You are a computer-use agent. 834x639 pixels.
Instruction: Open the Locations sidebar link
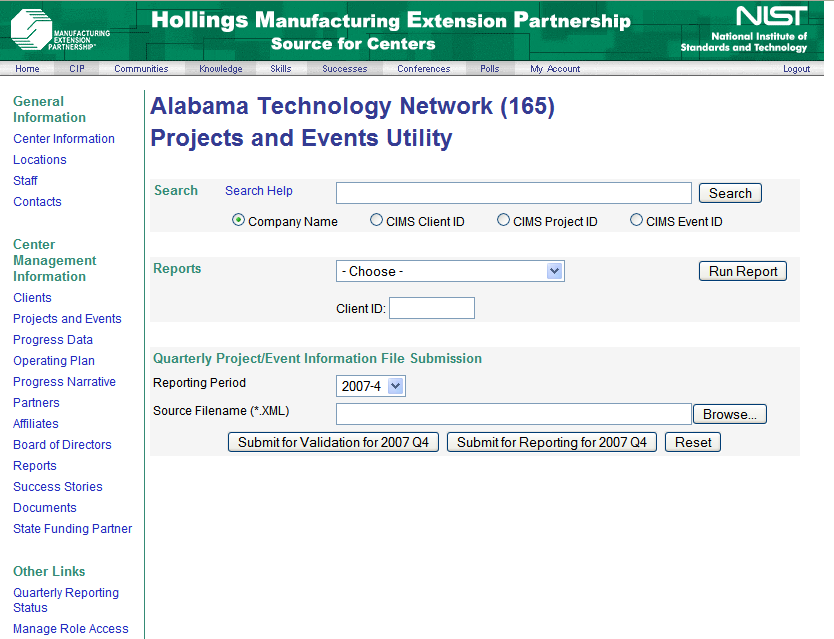(40, 160)
